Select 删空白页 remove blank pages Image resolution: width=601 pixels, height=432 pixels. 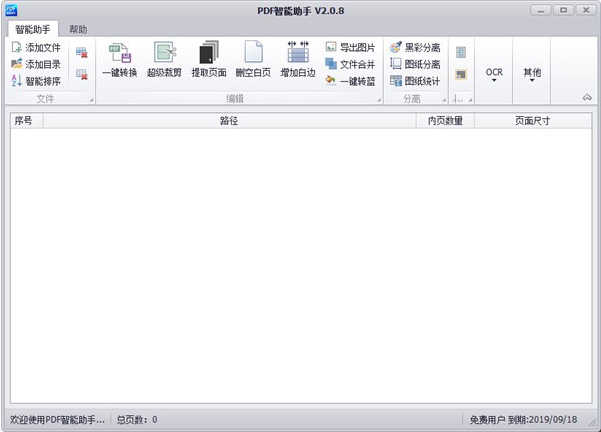pyautogui.click(x=253, y=59)
